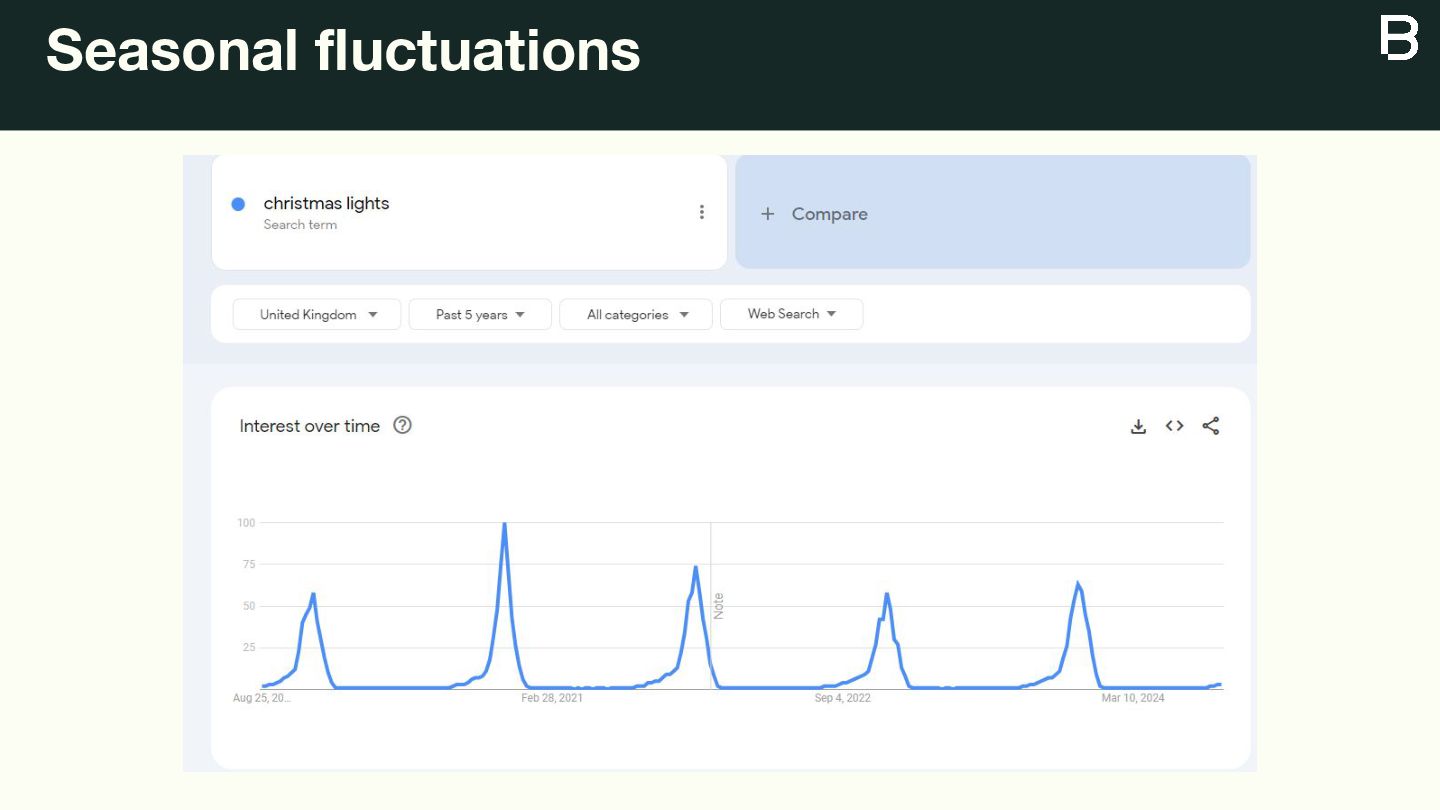Open the Web Search type dropdown
The width and height of the screenshot is (1440, 810).
[x=791, y=314]
